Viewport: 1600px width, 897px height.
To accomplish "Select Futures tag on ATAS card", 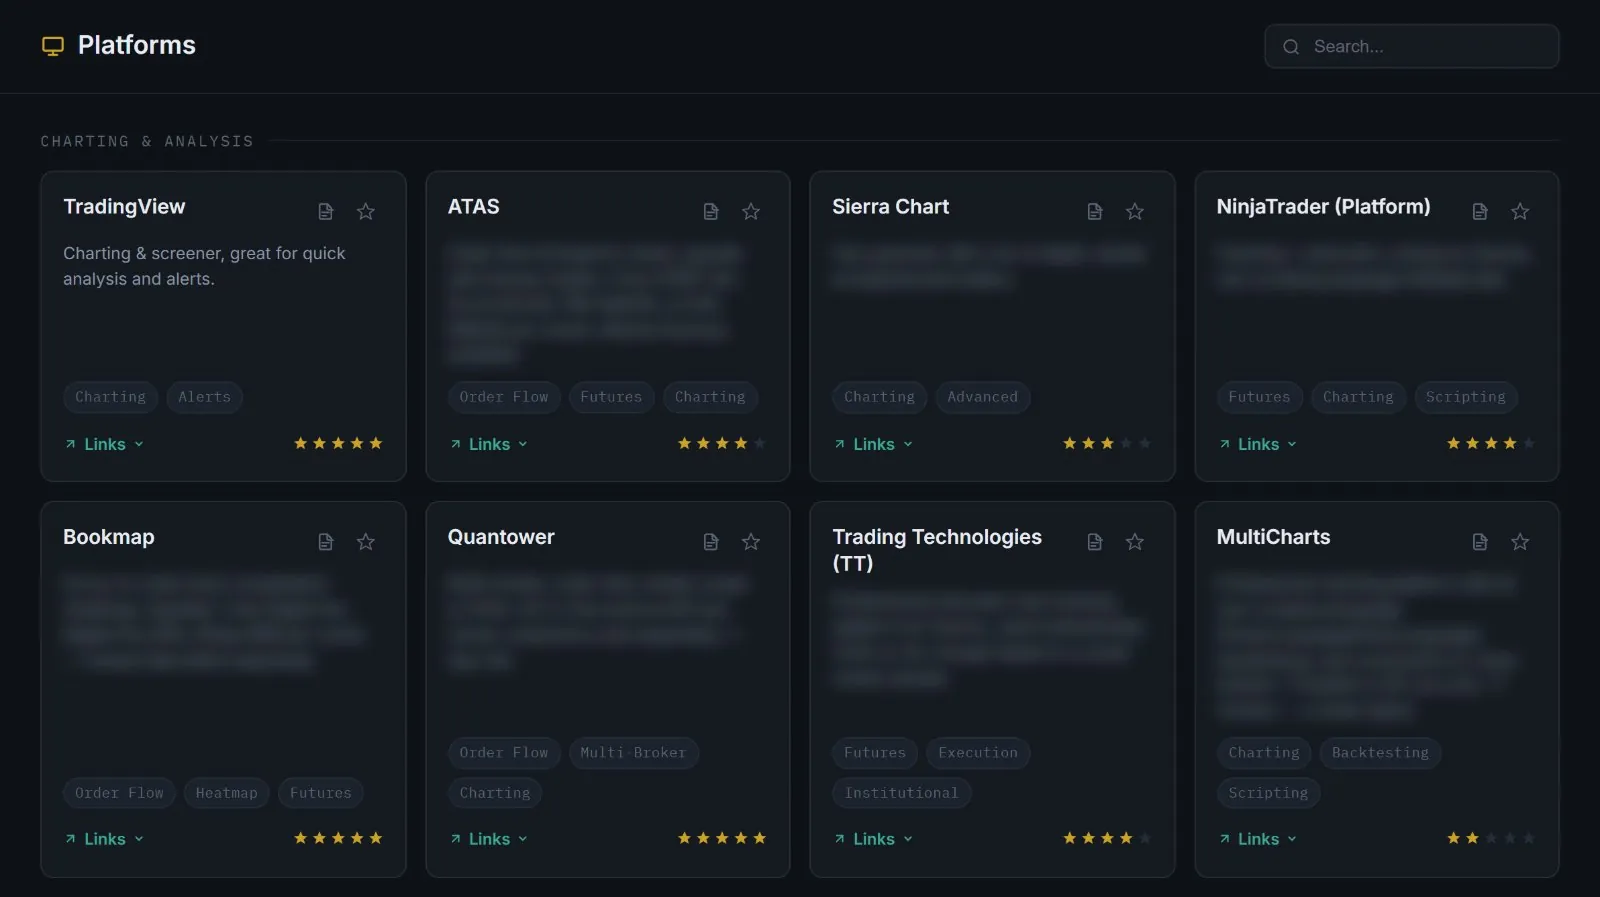I will tap(611, 397).
